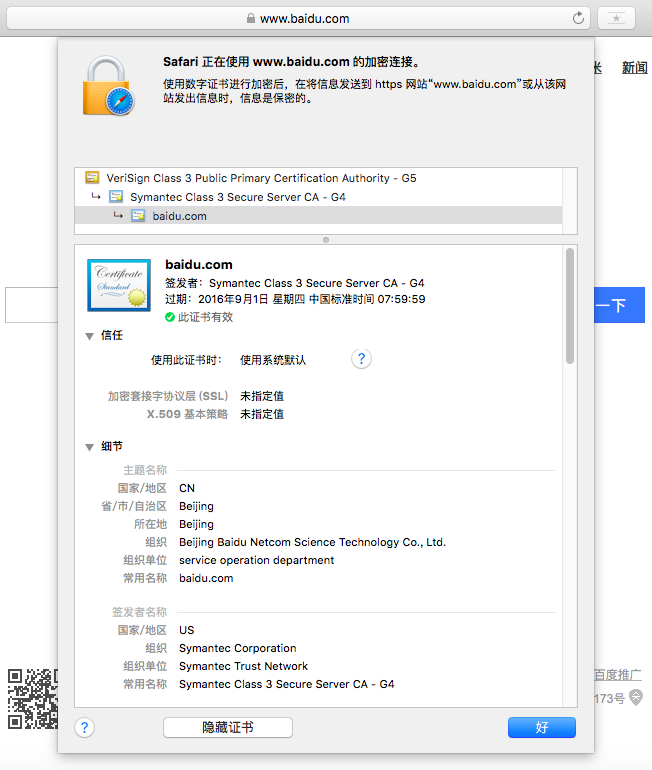This screenshot has height=770, width=652.
Task: Open the Top Sites star button
Action: [x=616, y=19]
